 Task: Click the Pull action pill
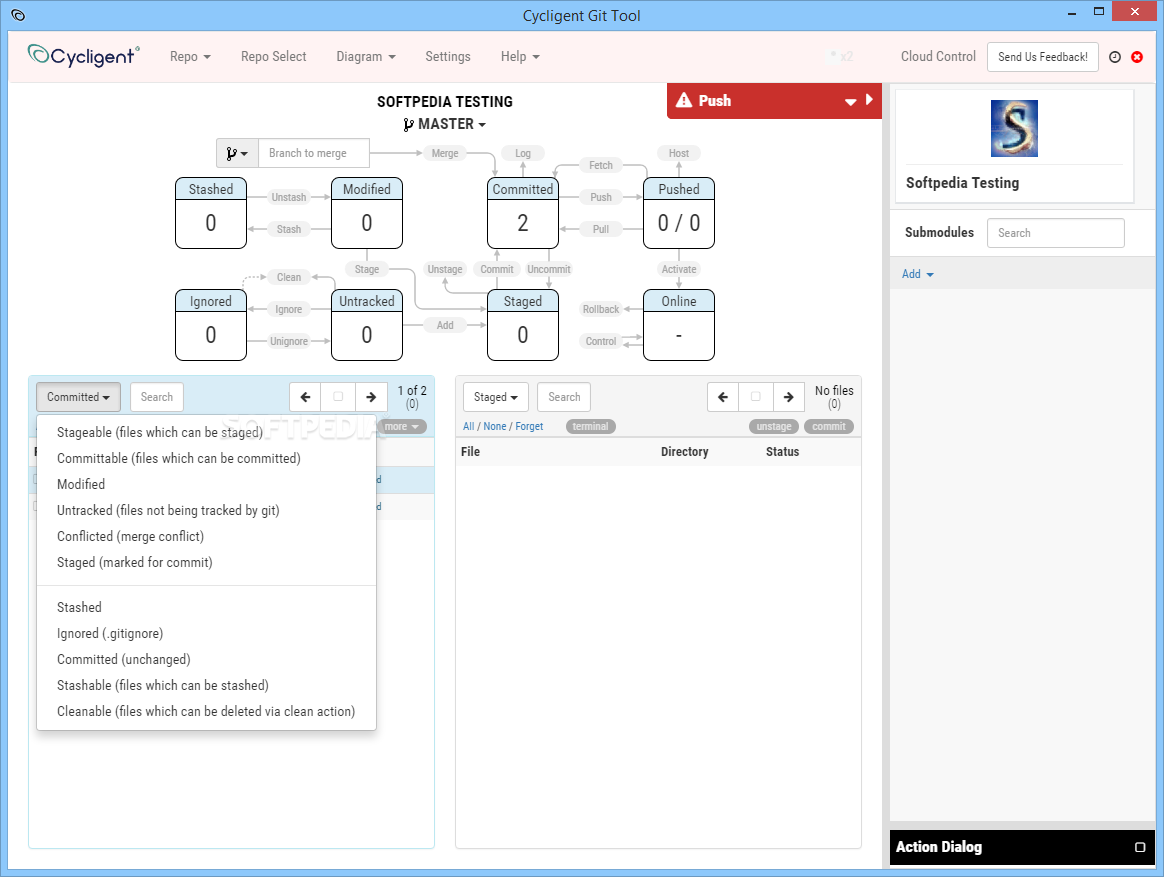point(601,229)
